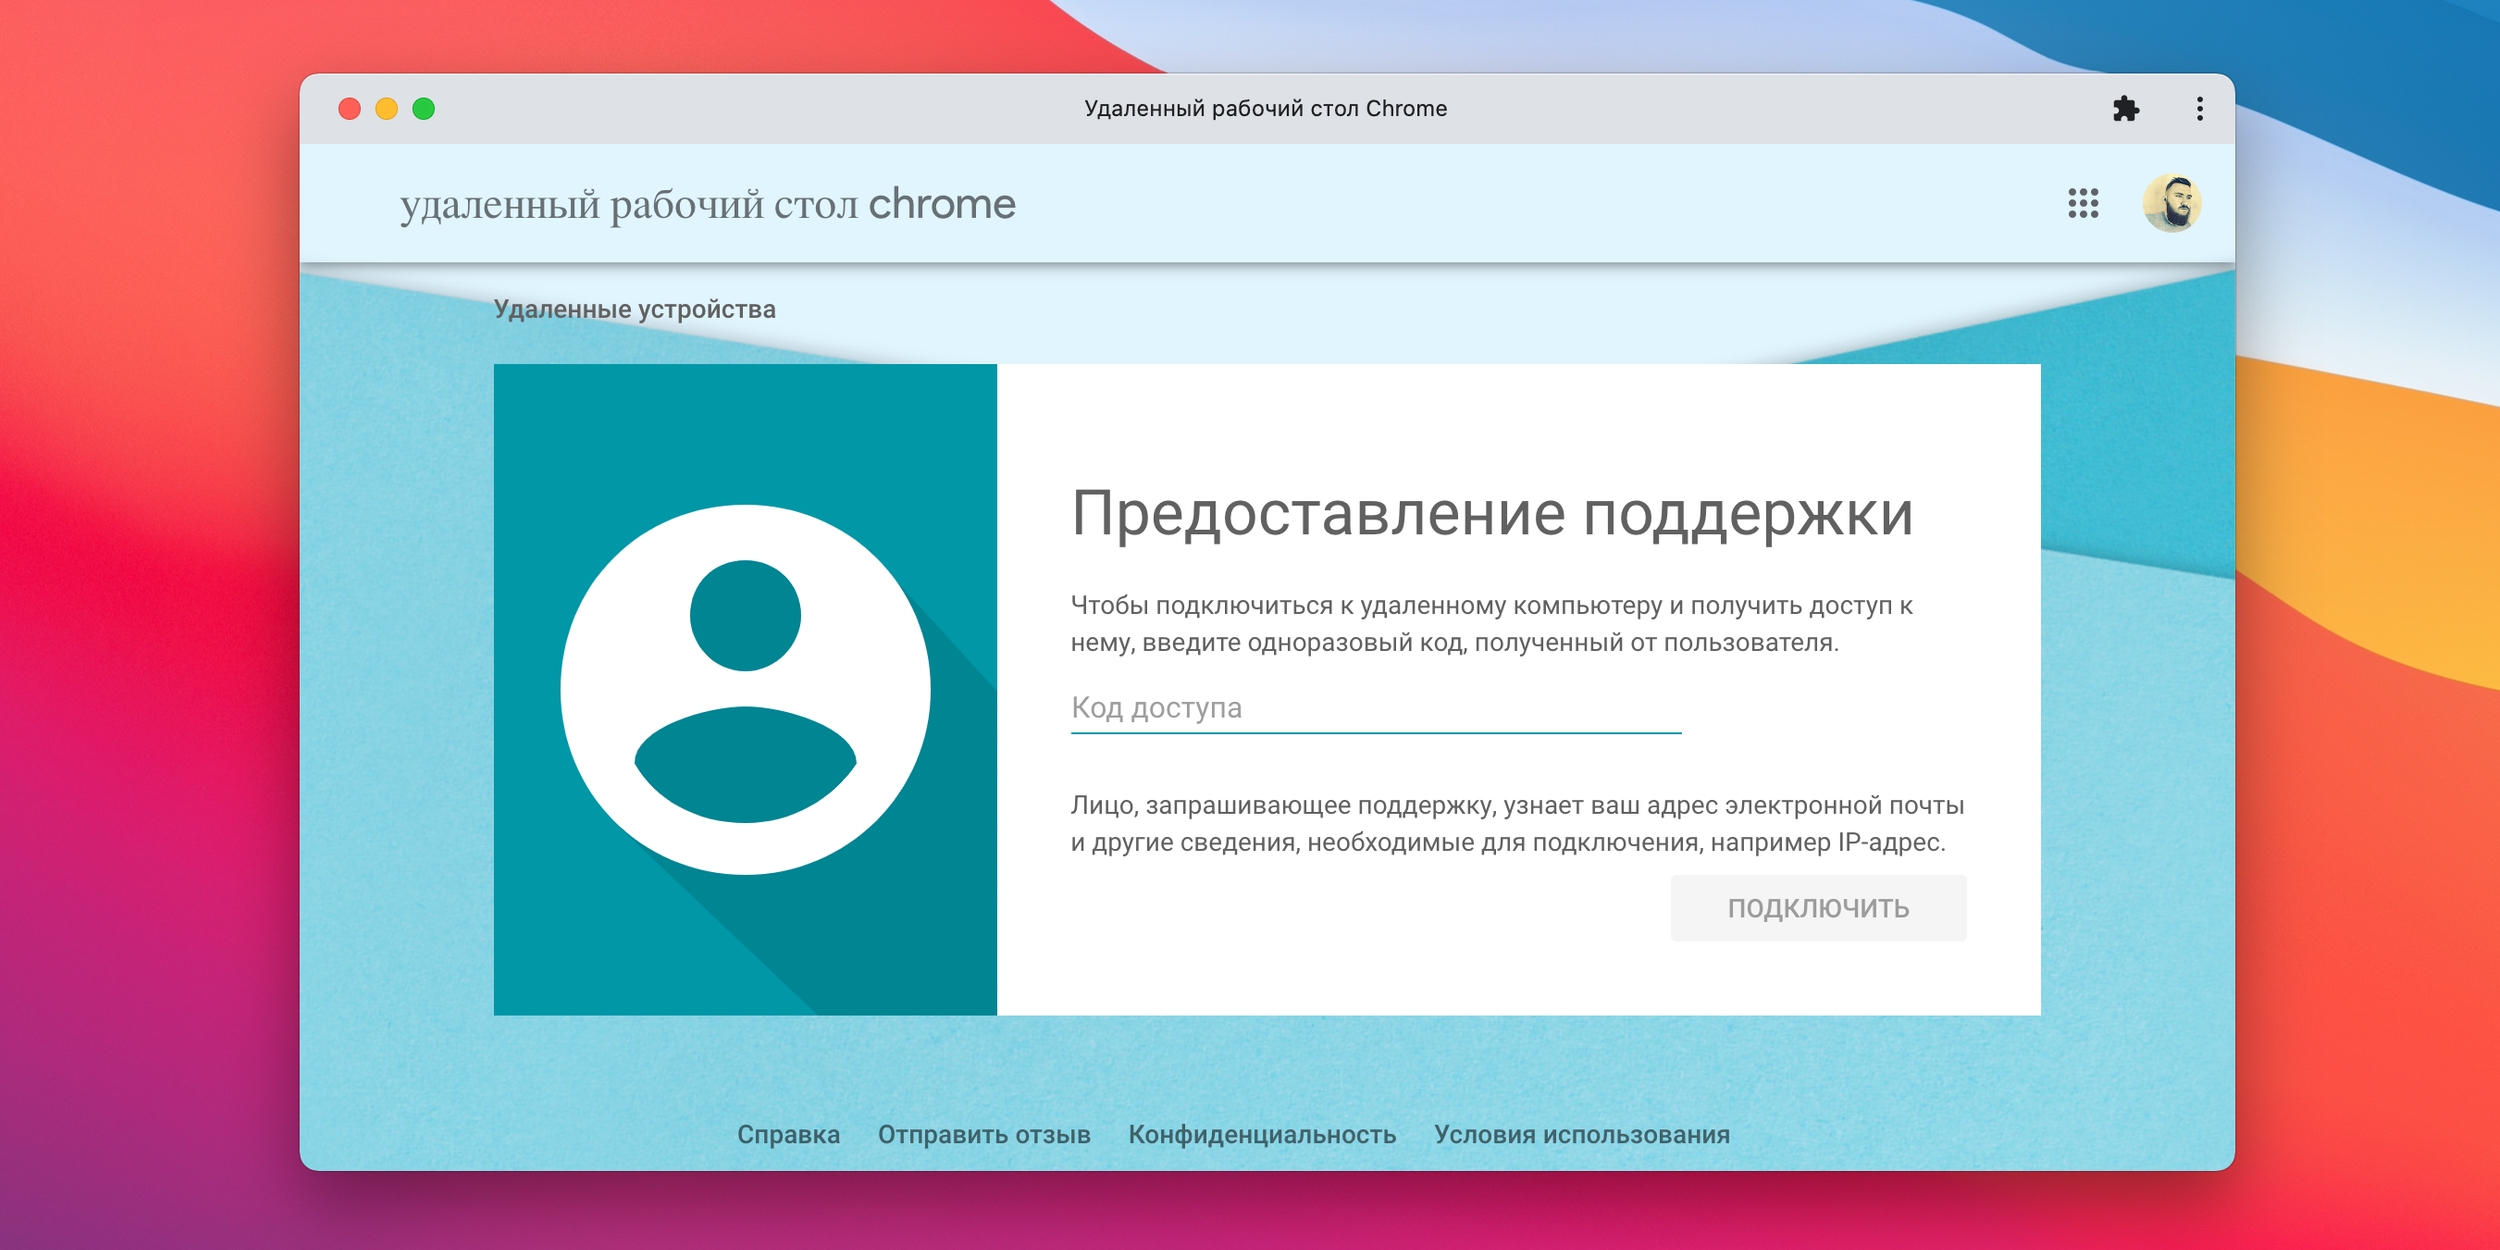Click the teal person support illustration

[x=745, y=689]
